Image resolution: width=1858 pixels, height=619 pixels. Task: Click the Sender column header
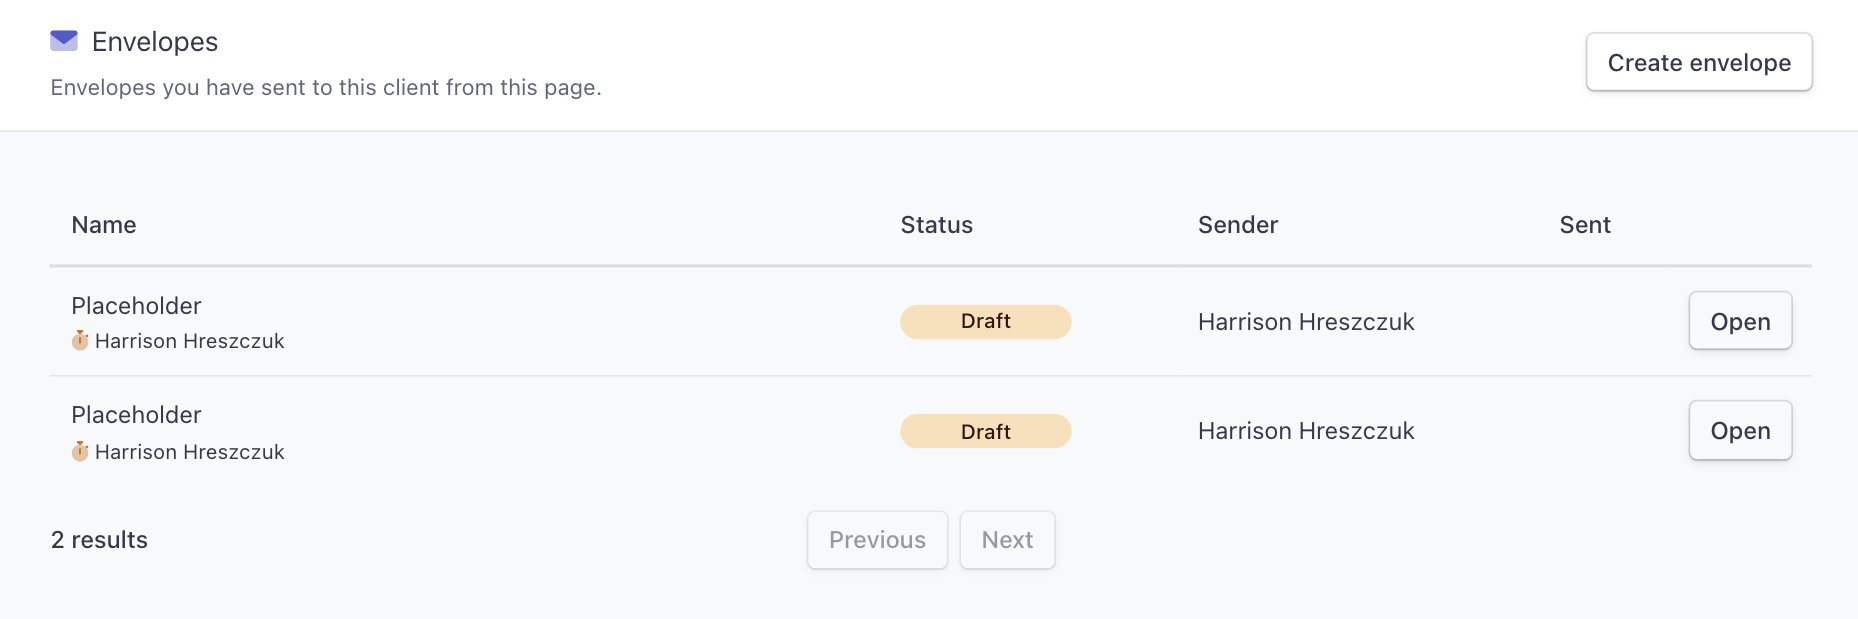click(1238, 225)
